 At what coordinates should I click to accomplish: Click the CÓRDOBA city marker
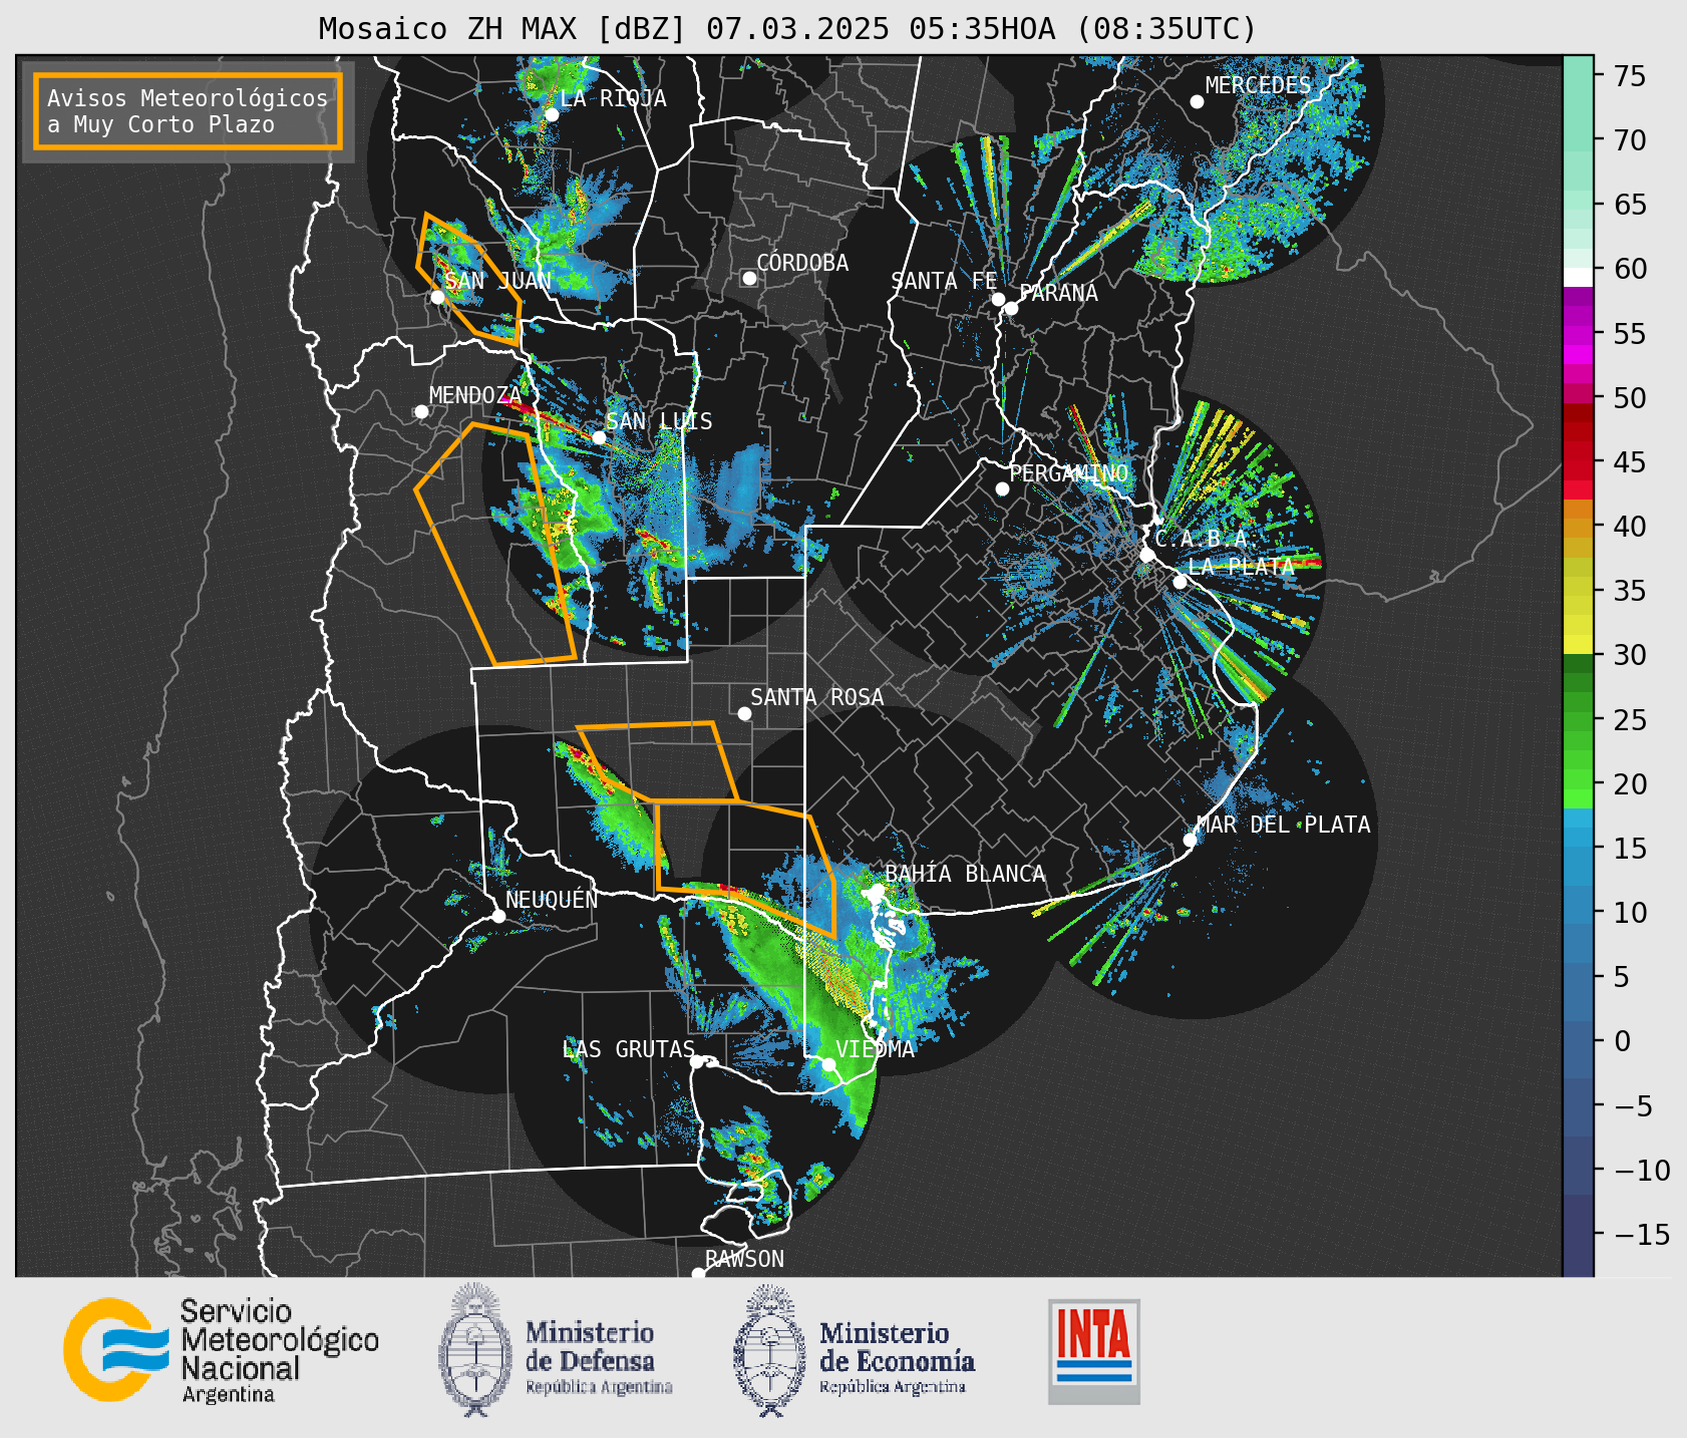(749, 278)
